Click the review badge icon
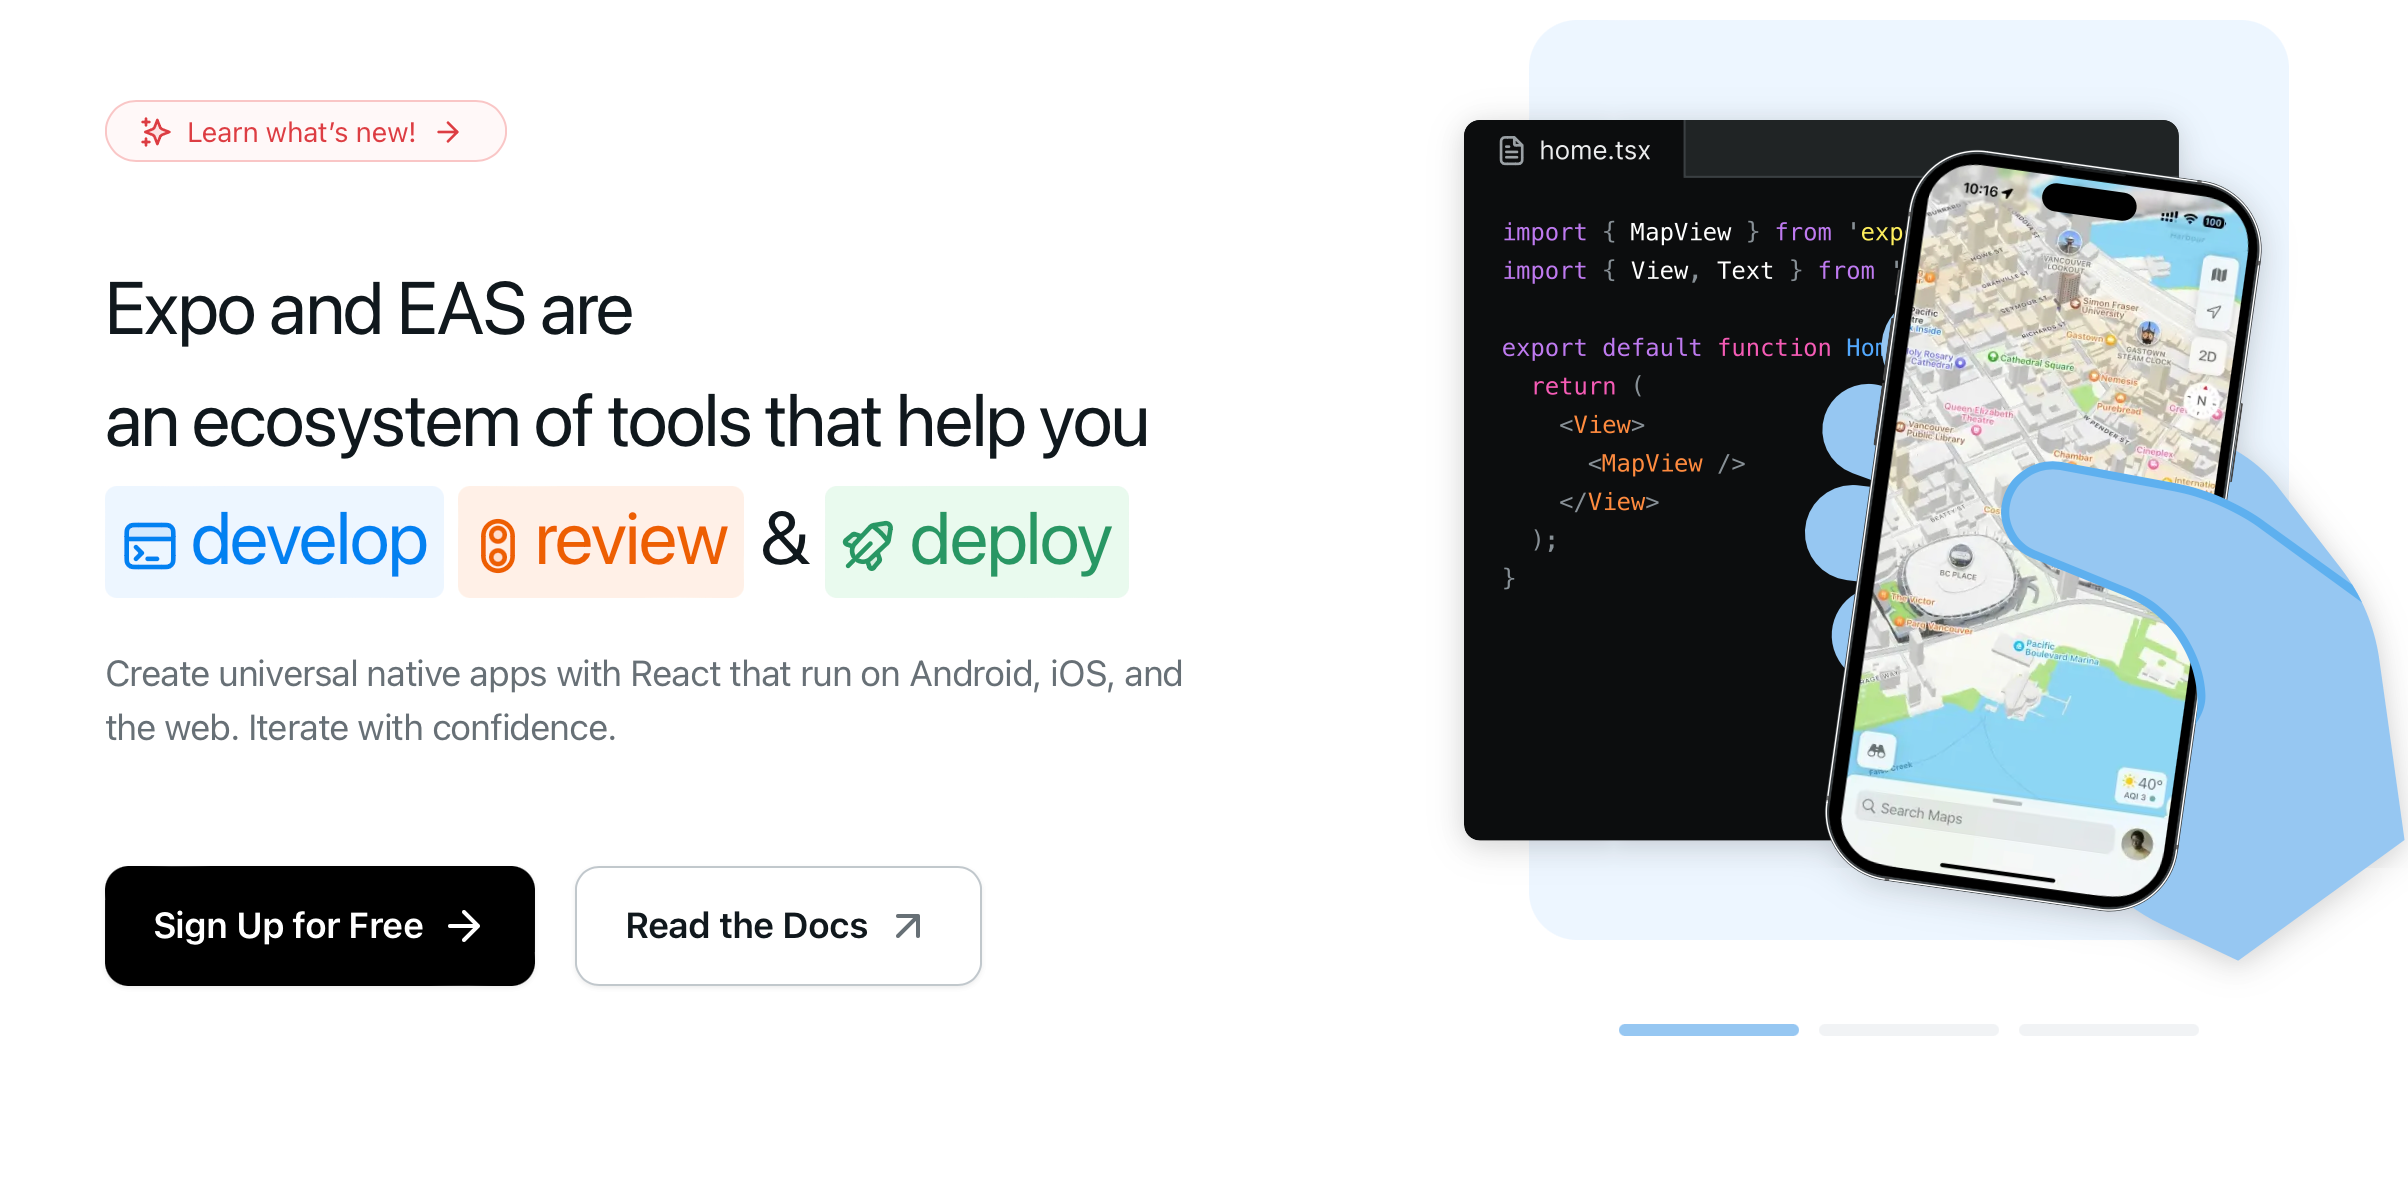 pyautogui.click(x=497, y=545)
